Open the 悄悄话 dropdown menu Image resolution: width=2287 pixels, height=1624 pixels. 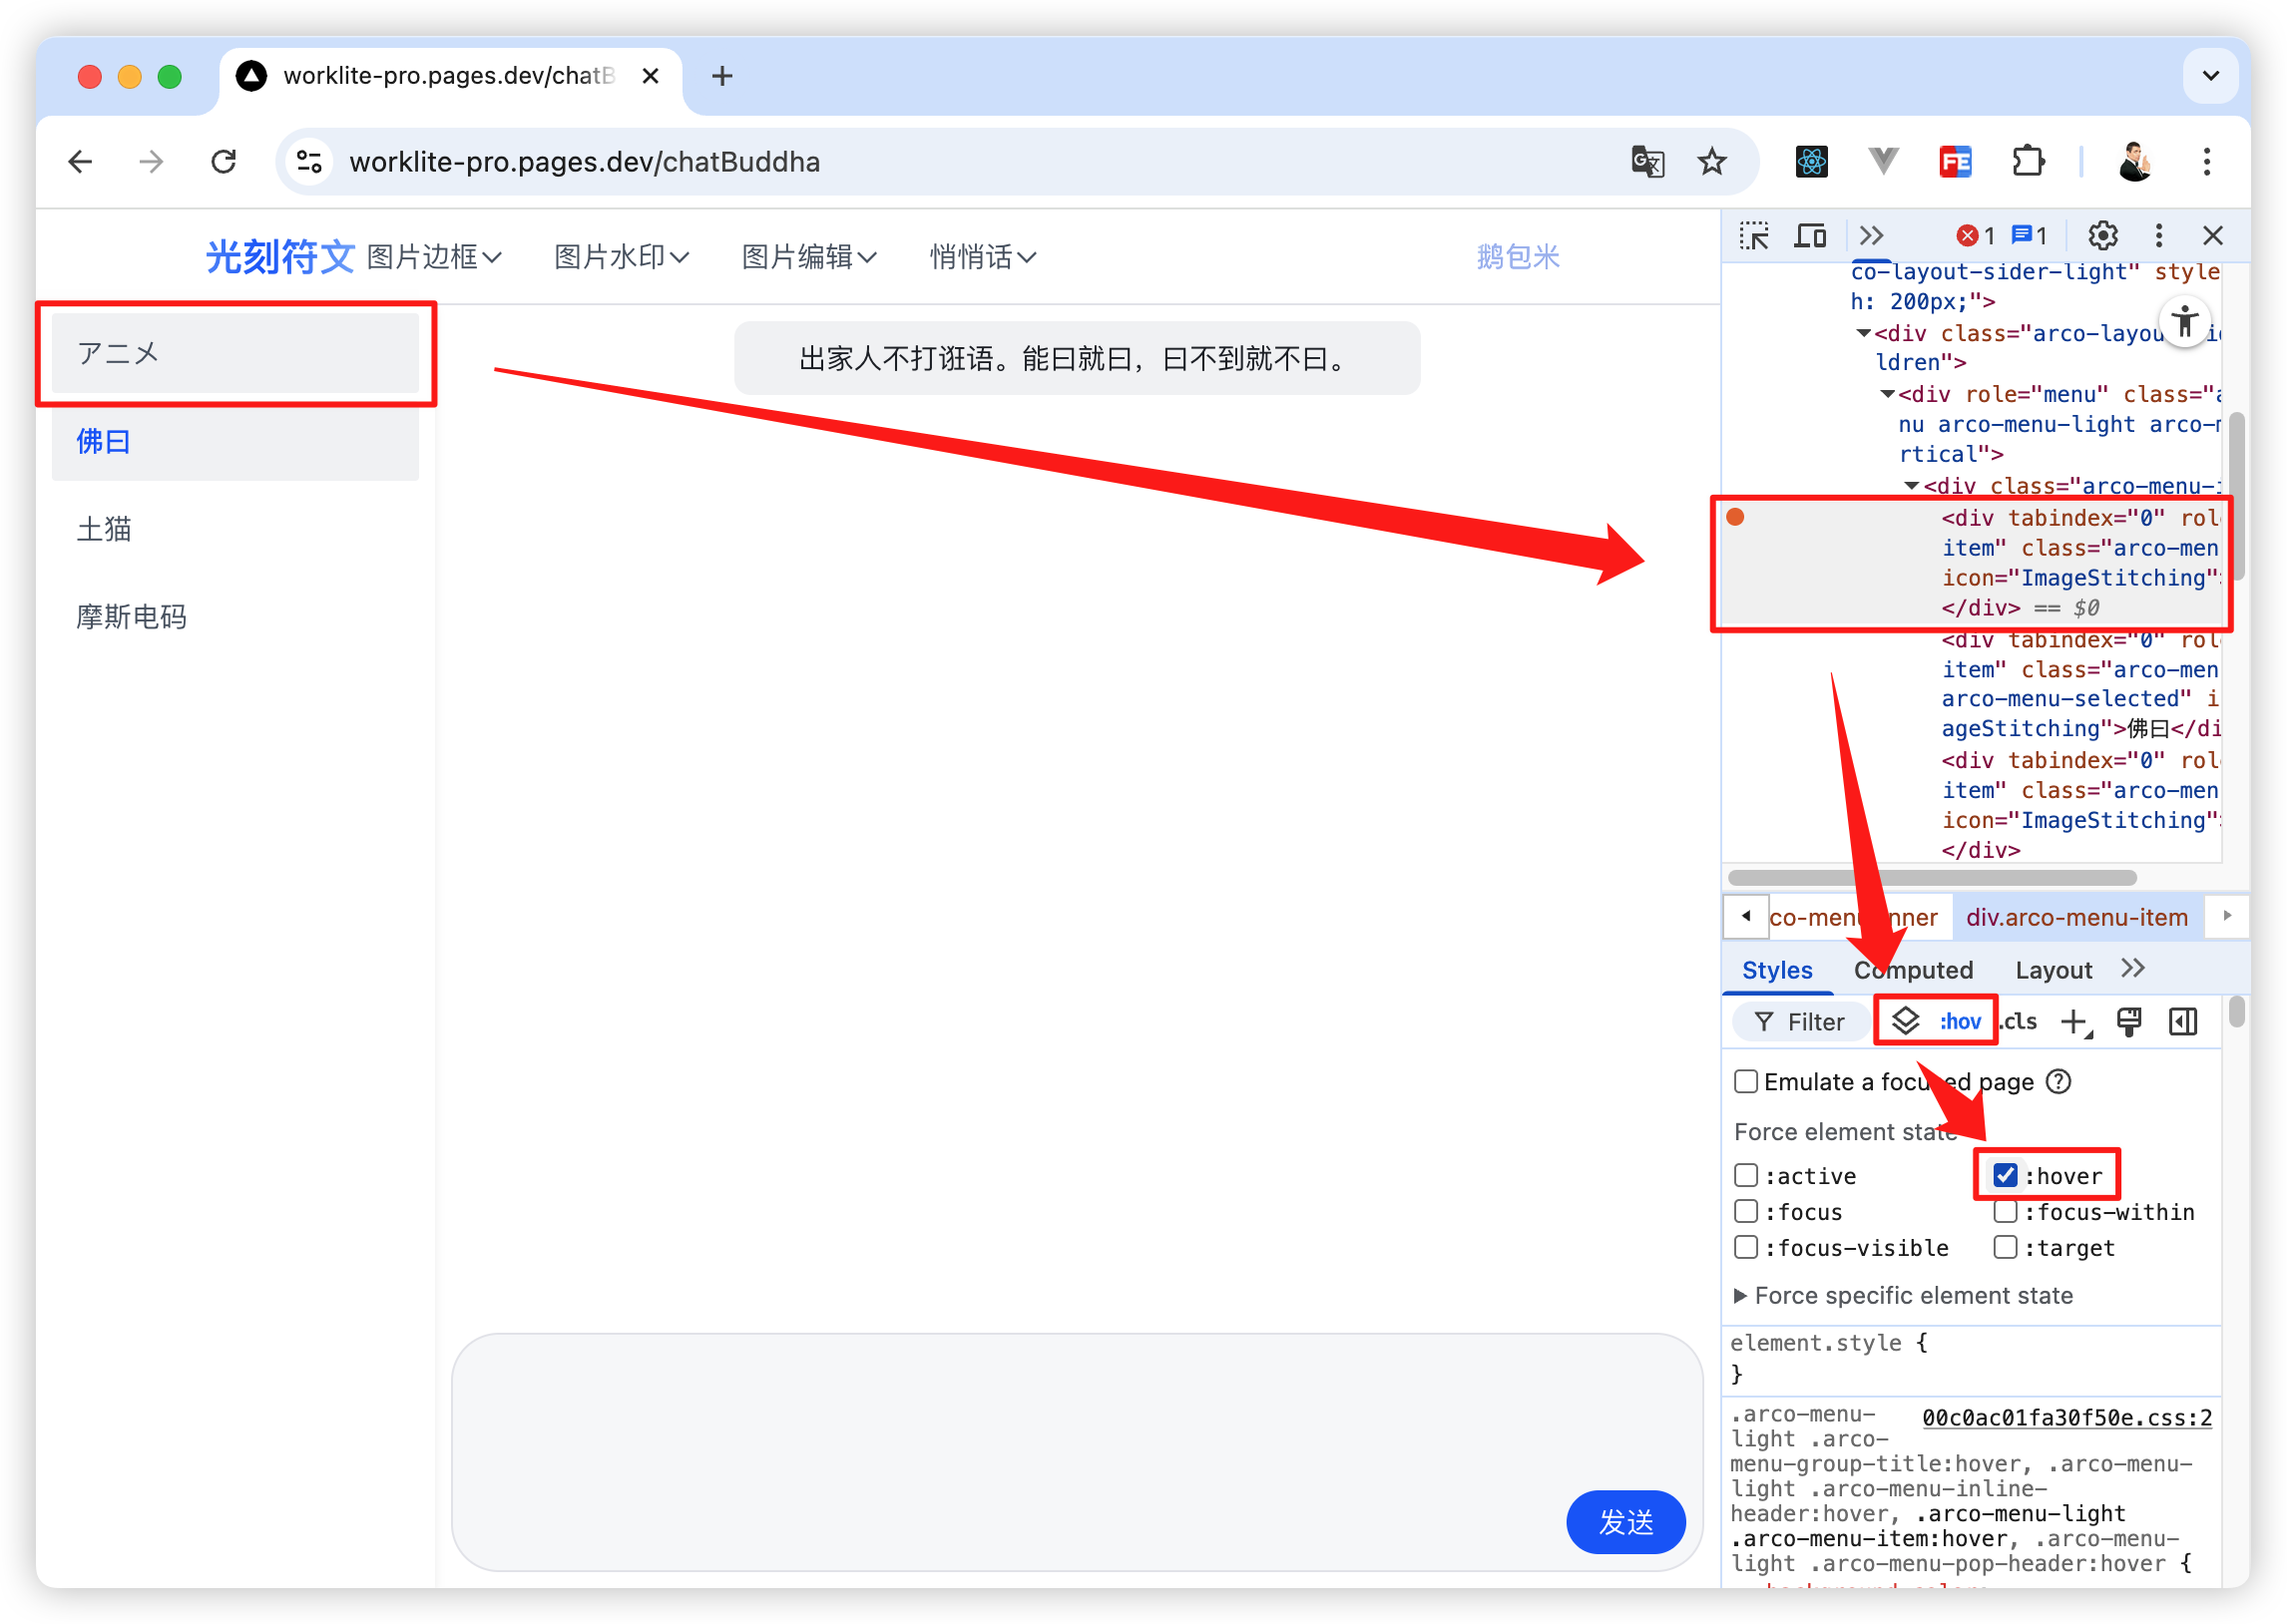pos(982,257)
